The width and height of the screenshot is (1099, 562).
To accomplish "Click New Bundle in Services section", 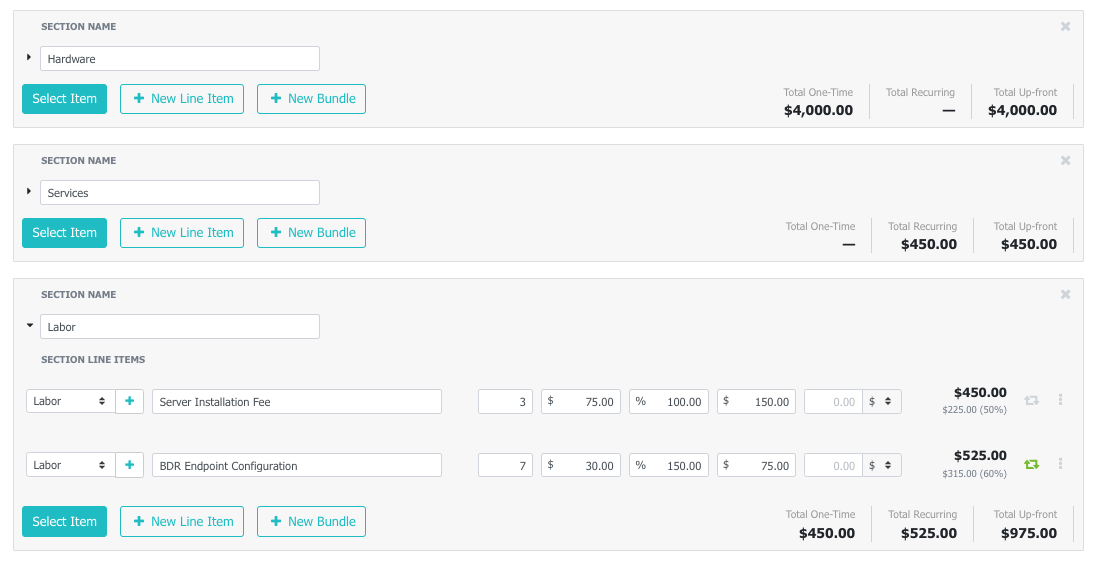I will click(x=312, y=233).
